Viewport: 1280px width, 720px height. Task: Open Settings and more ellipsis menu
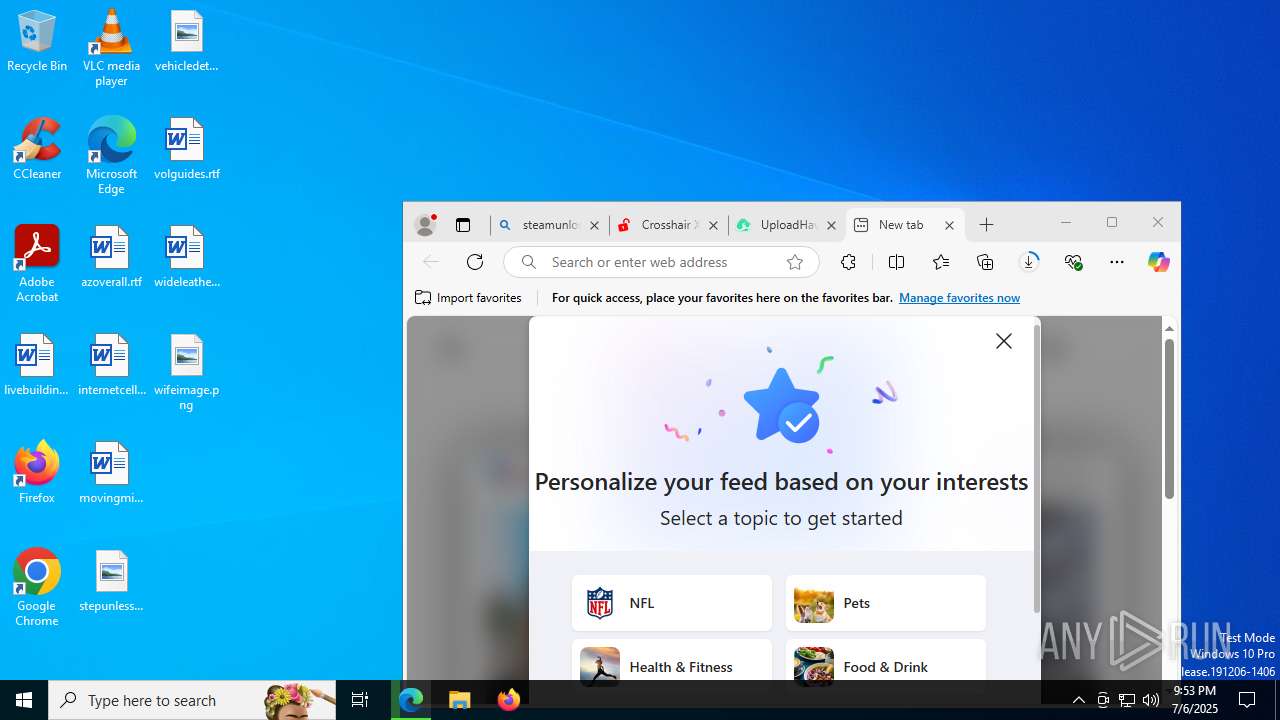coord(1117,262)
